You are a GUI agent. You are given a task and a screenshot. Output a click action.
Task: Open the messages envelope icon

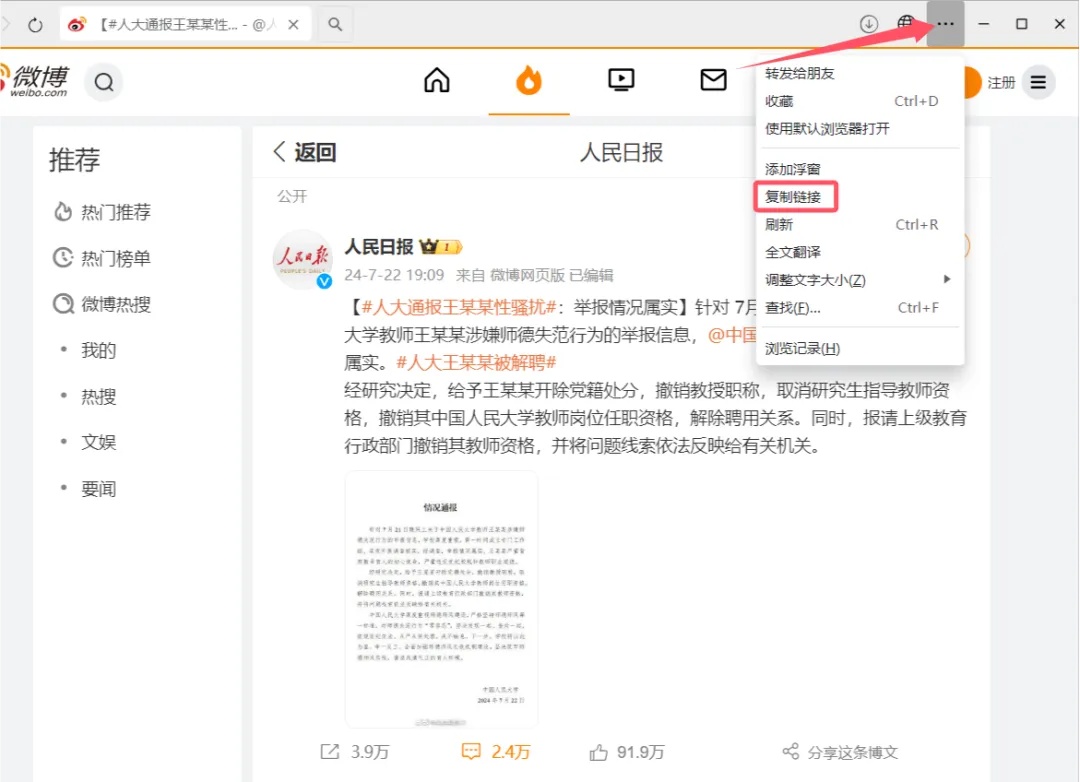713,81
